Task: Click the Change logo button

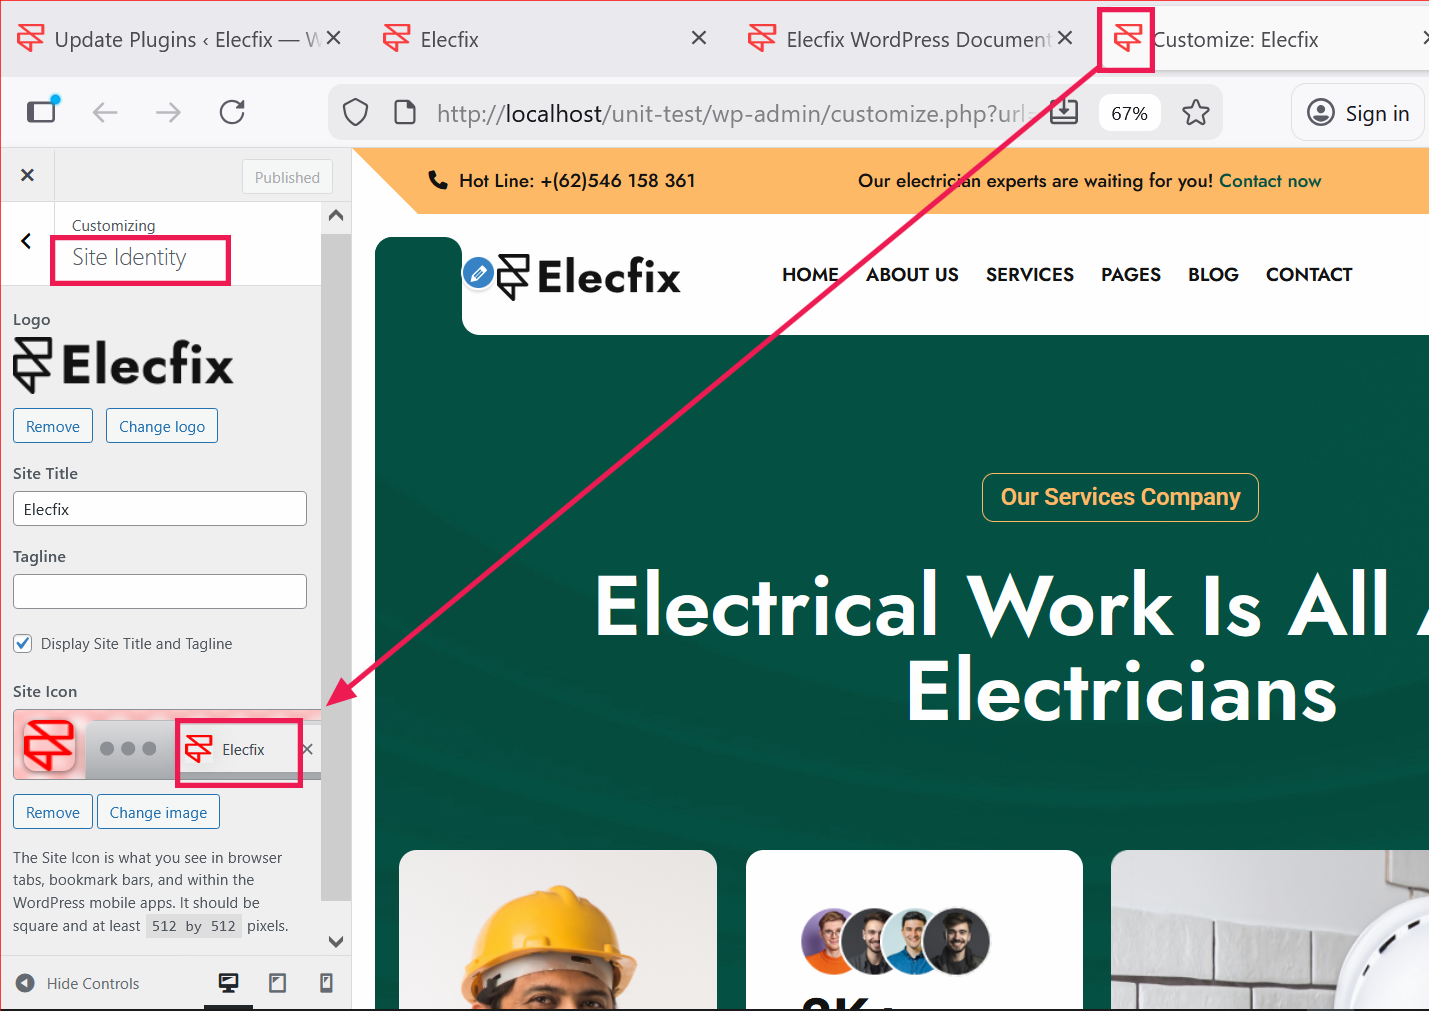Action: pos(162,426)
